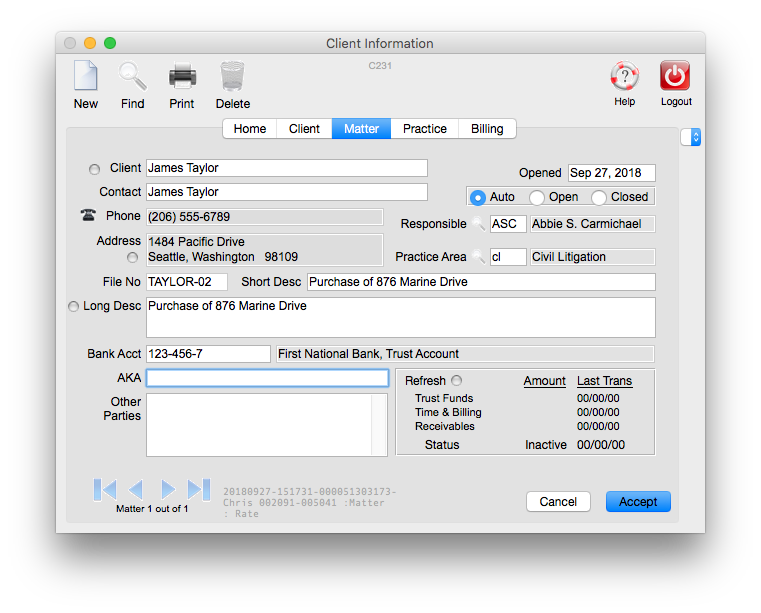Go to the last matter record arrow
Viewport: 761px width, 613px height.
pos(199,489)
